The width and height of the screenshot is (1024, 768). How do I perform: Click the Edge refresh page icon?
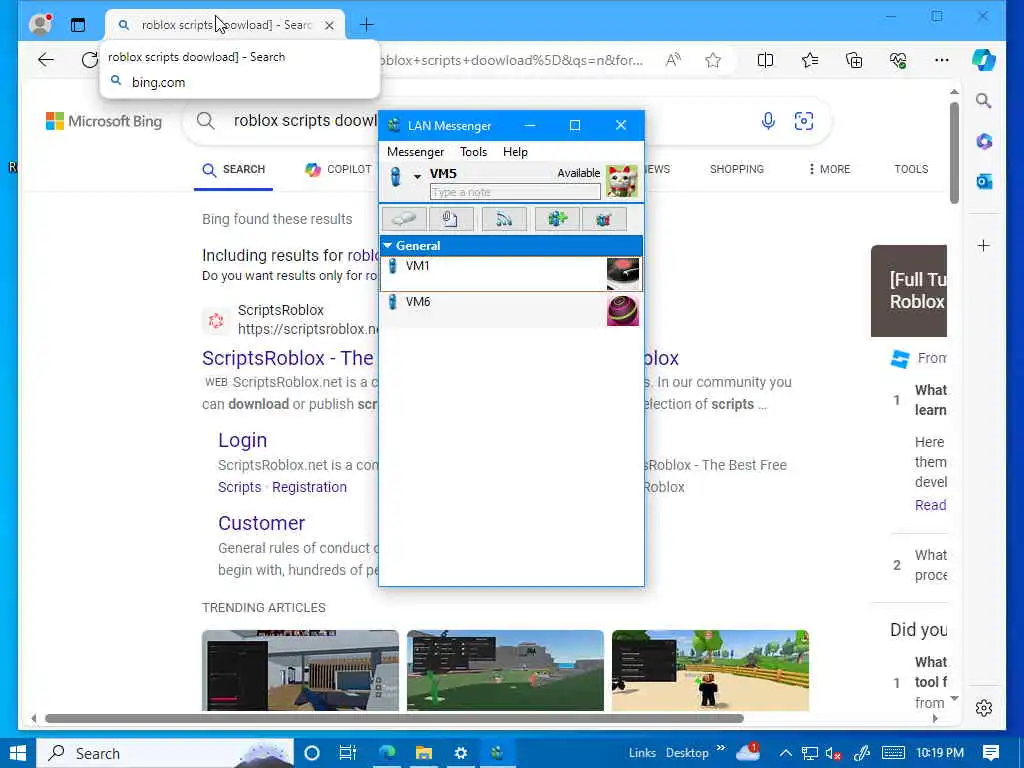click(x=89, y=60)
